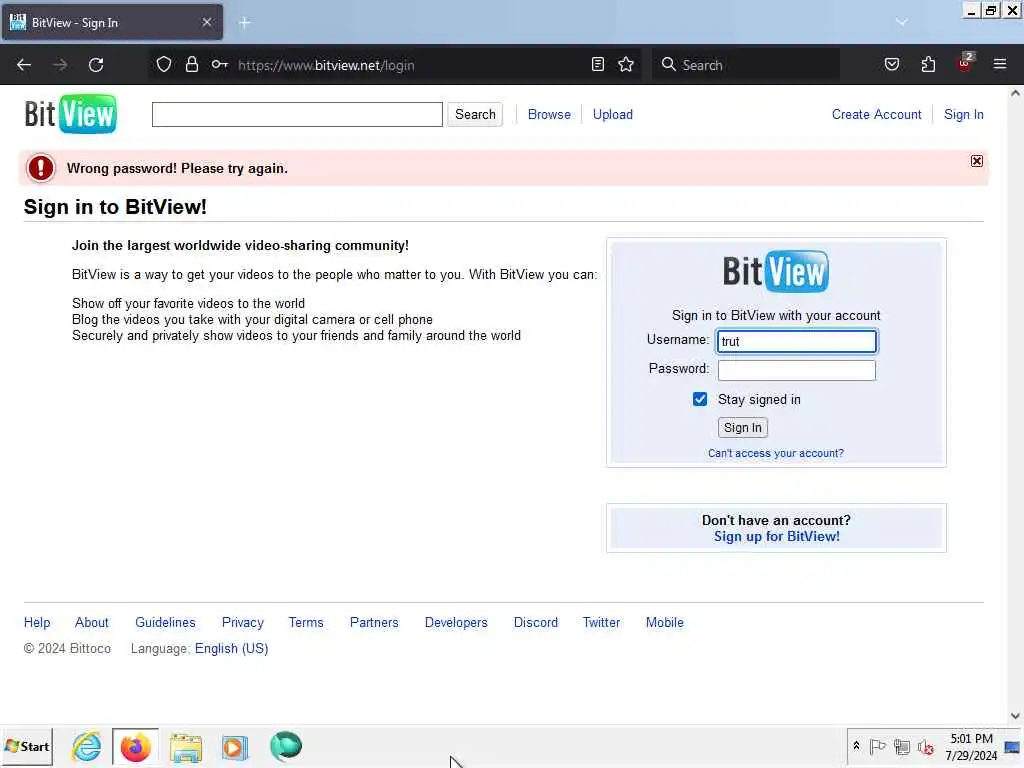Bookmark this page with the star icon
This screenshot has width=1024, height=768.
626,64
